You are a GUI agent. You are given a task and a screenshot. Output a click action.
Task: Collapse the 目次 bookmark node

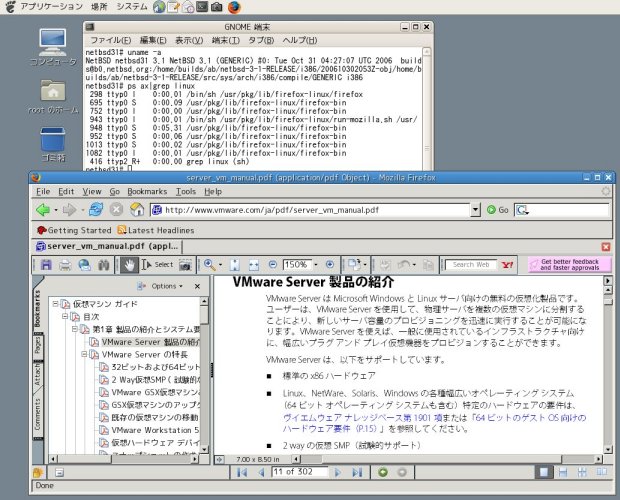coord(65,316)
